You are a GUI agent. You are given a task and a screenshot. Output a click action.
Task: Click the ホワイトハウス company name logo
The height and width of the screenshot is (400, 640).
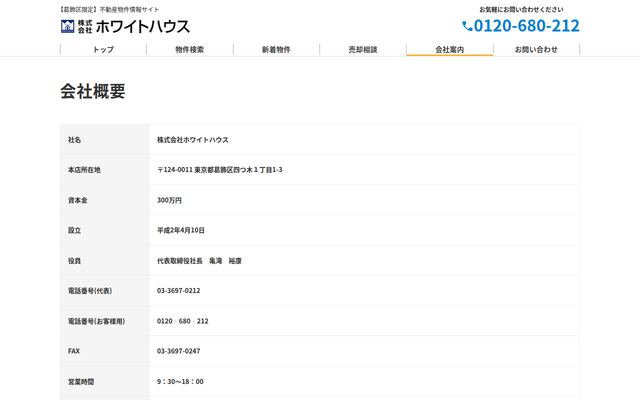coord(143,27)
